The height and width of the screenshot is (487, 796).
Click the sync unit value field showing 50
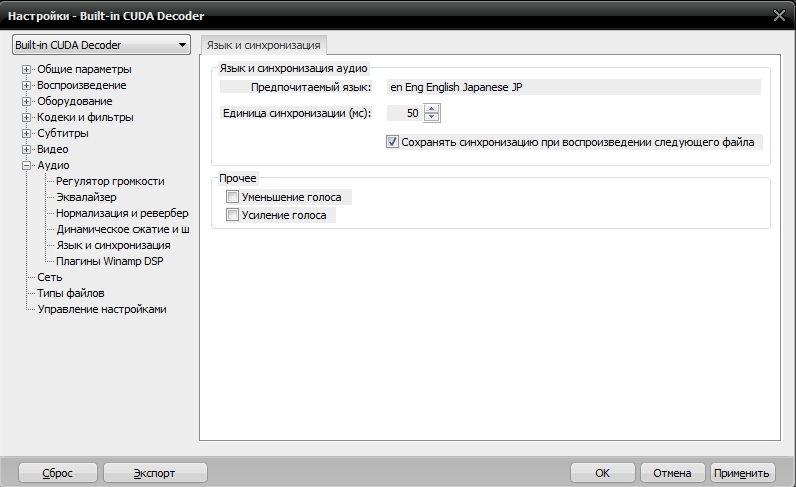click(x=404, y=113)
